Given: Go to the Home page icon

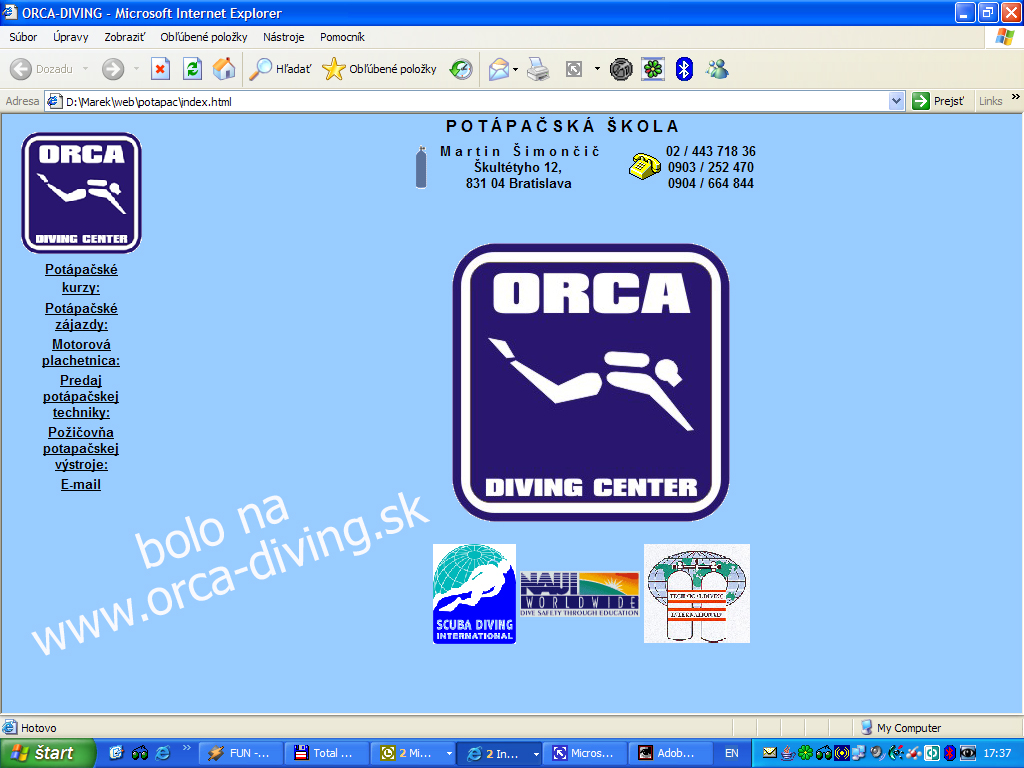Looking at the screenshot, I should pos(224,69).
